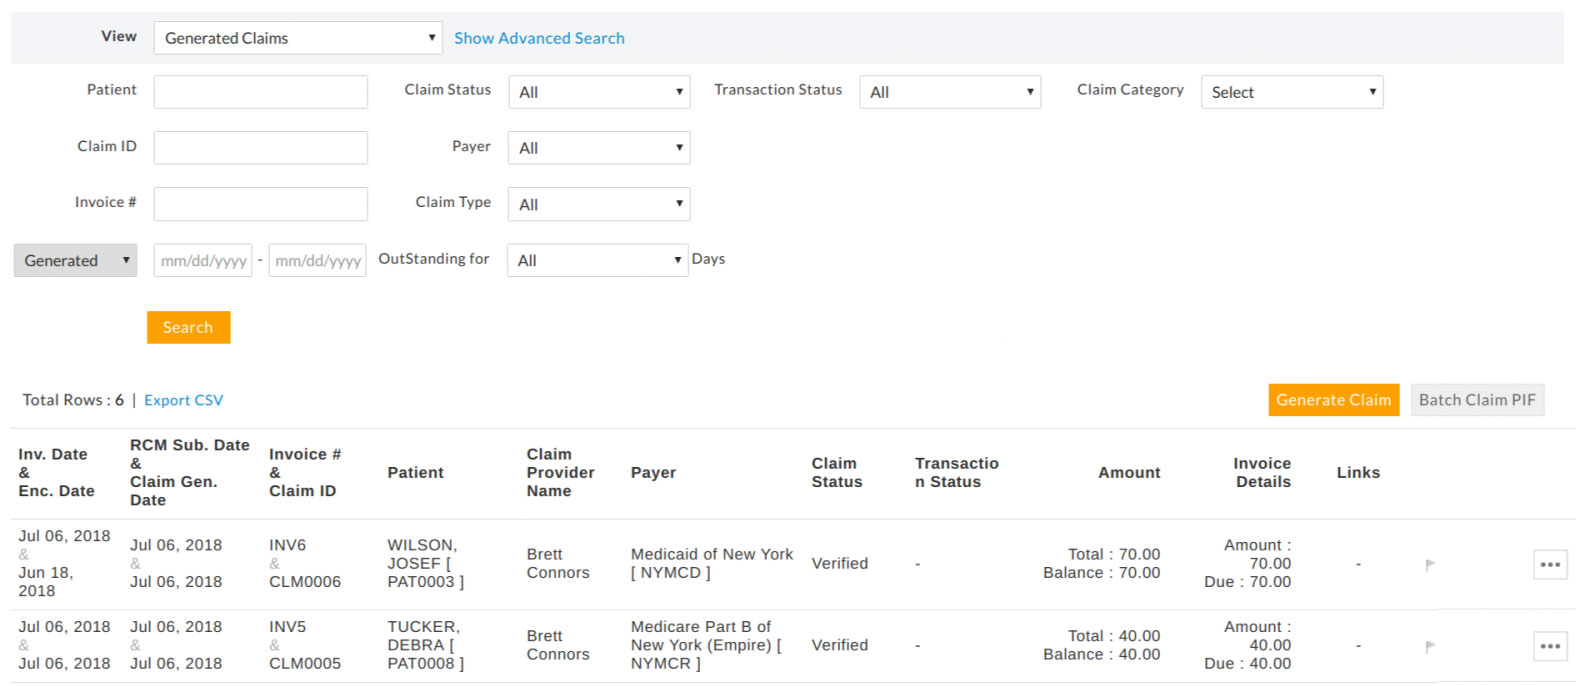The height and width of the screenshot is (686, 1576).
Task: Open the Generated date type dropdown
Action: 75,260
